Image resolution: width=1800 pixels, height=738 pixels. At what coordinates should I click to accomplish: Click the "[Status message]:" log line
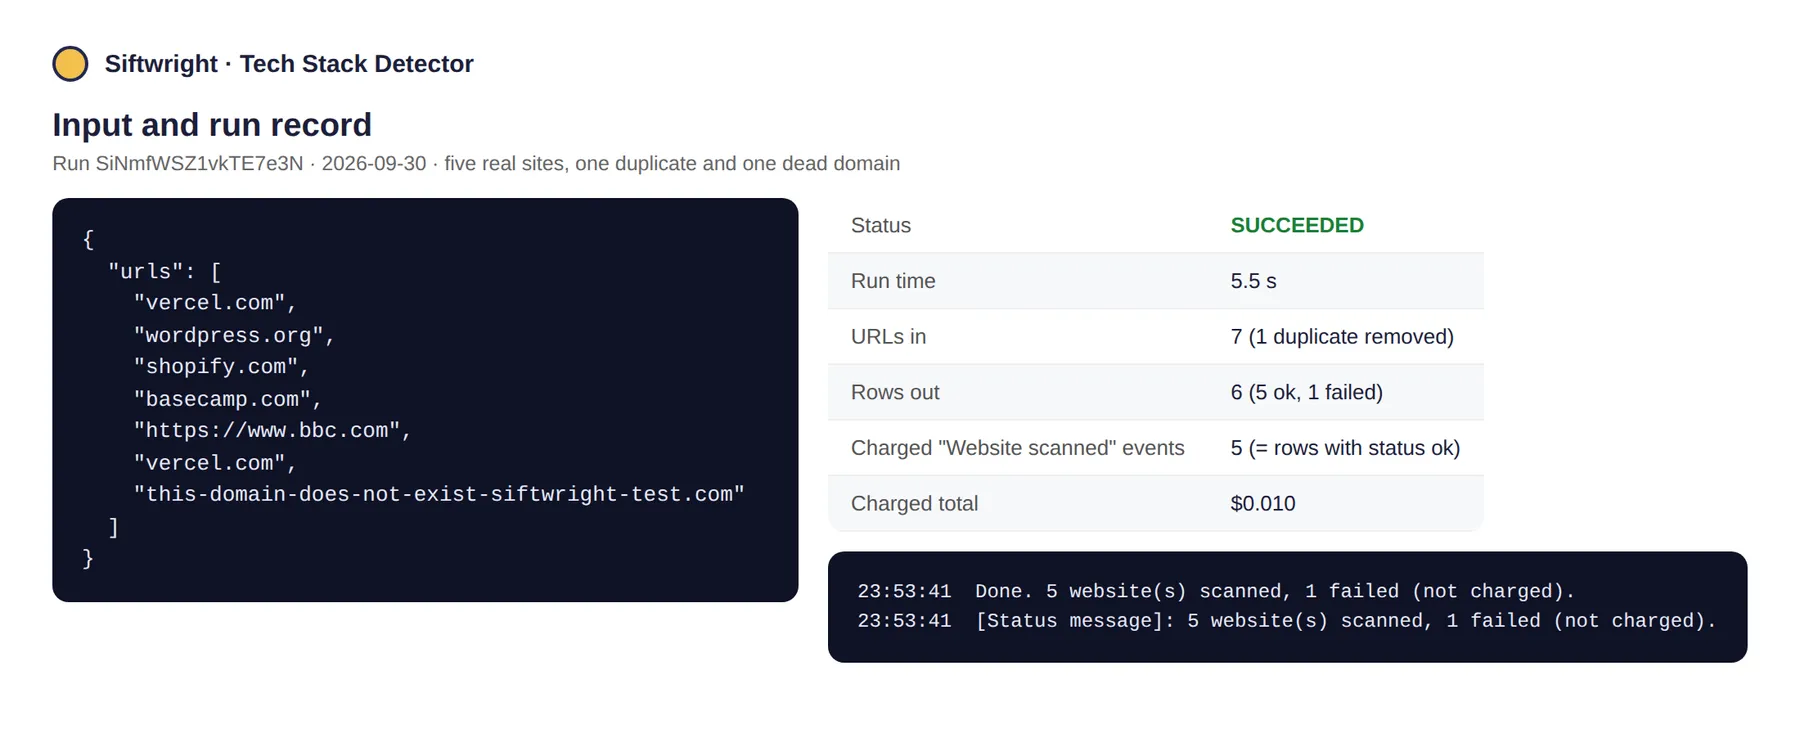pyautogui.click(x=1287, y=621)
